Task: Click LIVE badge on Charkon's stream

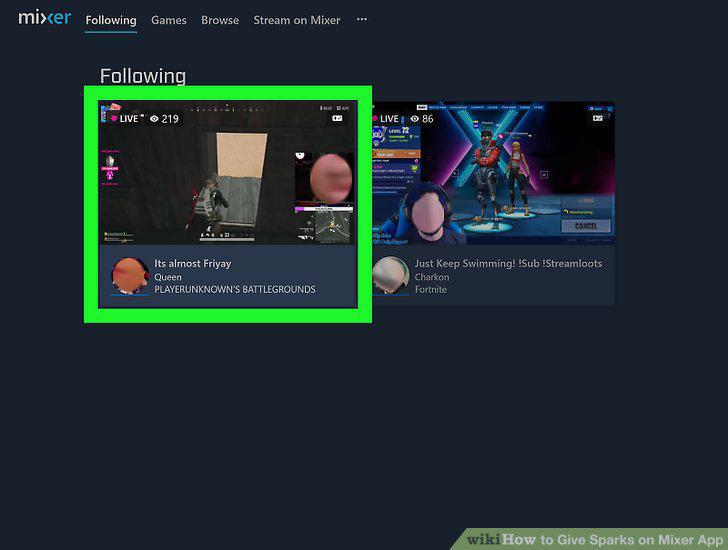Action: click(x=385, y=119)
